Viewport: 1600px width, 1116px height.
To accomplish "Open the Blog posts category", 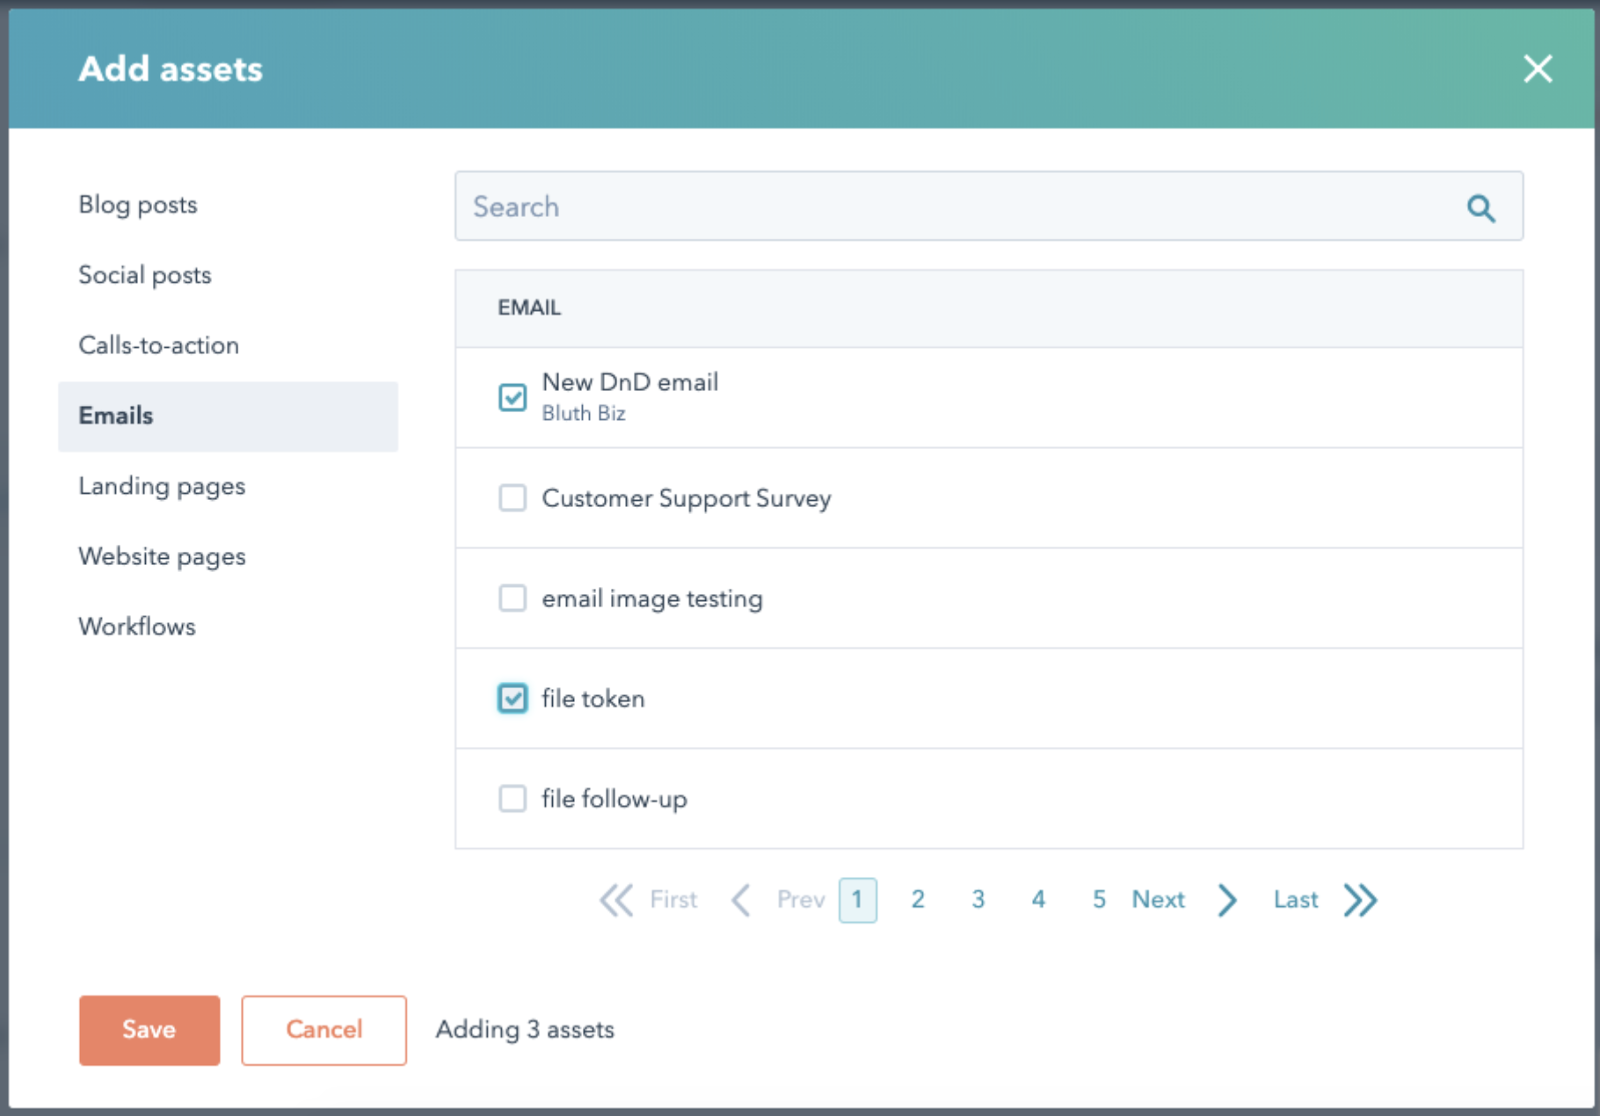I will click(138, 205).
